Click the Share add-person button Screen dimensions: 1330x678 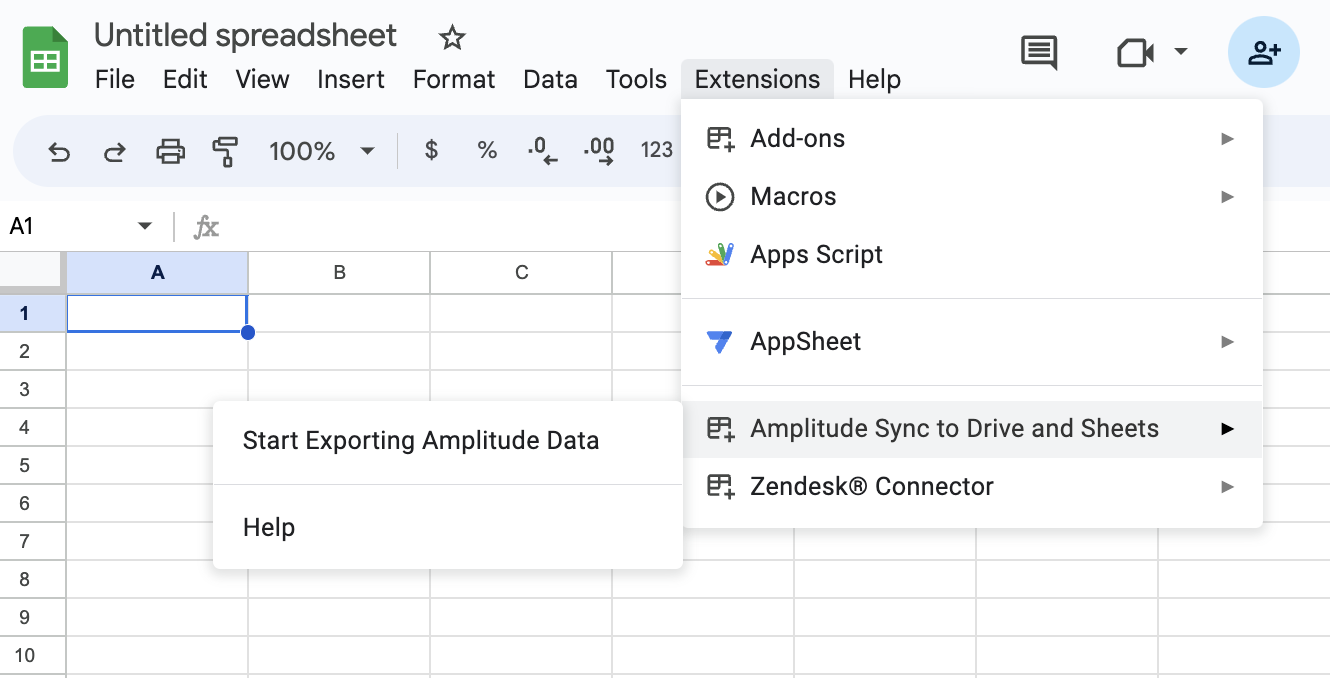coord(1263,52)
